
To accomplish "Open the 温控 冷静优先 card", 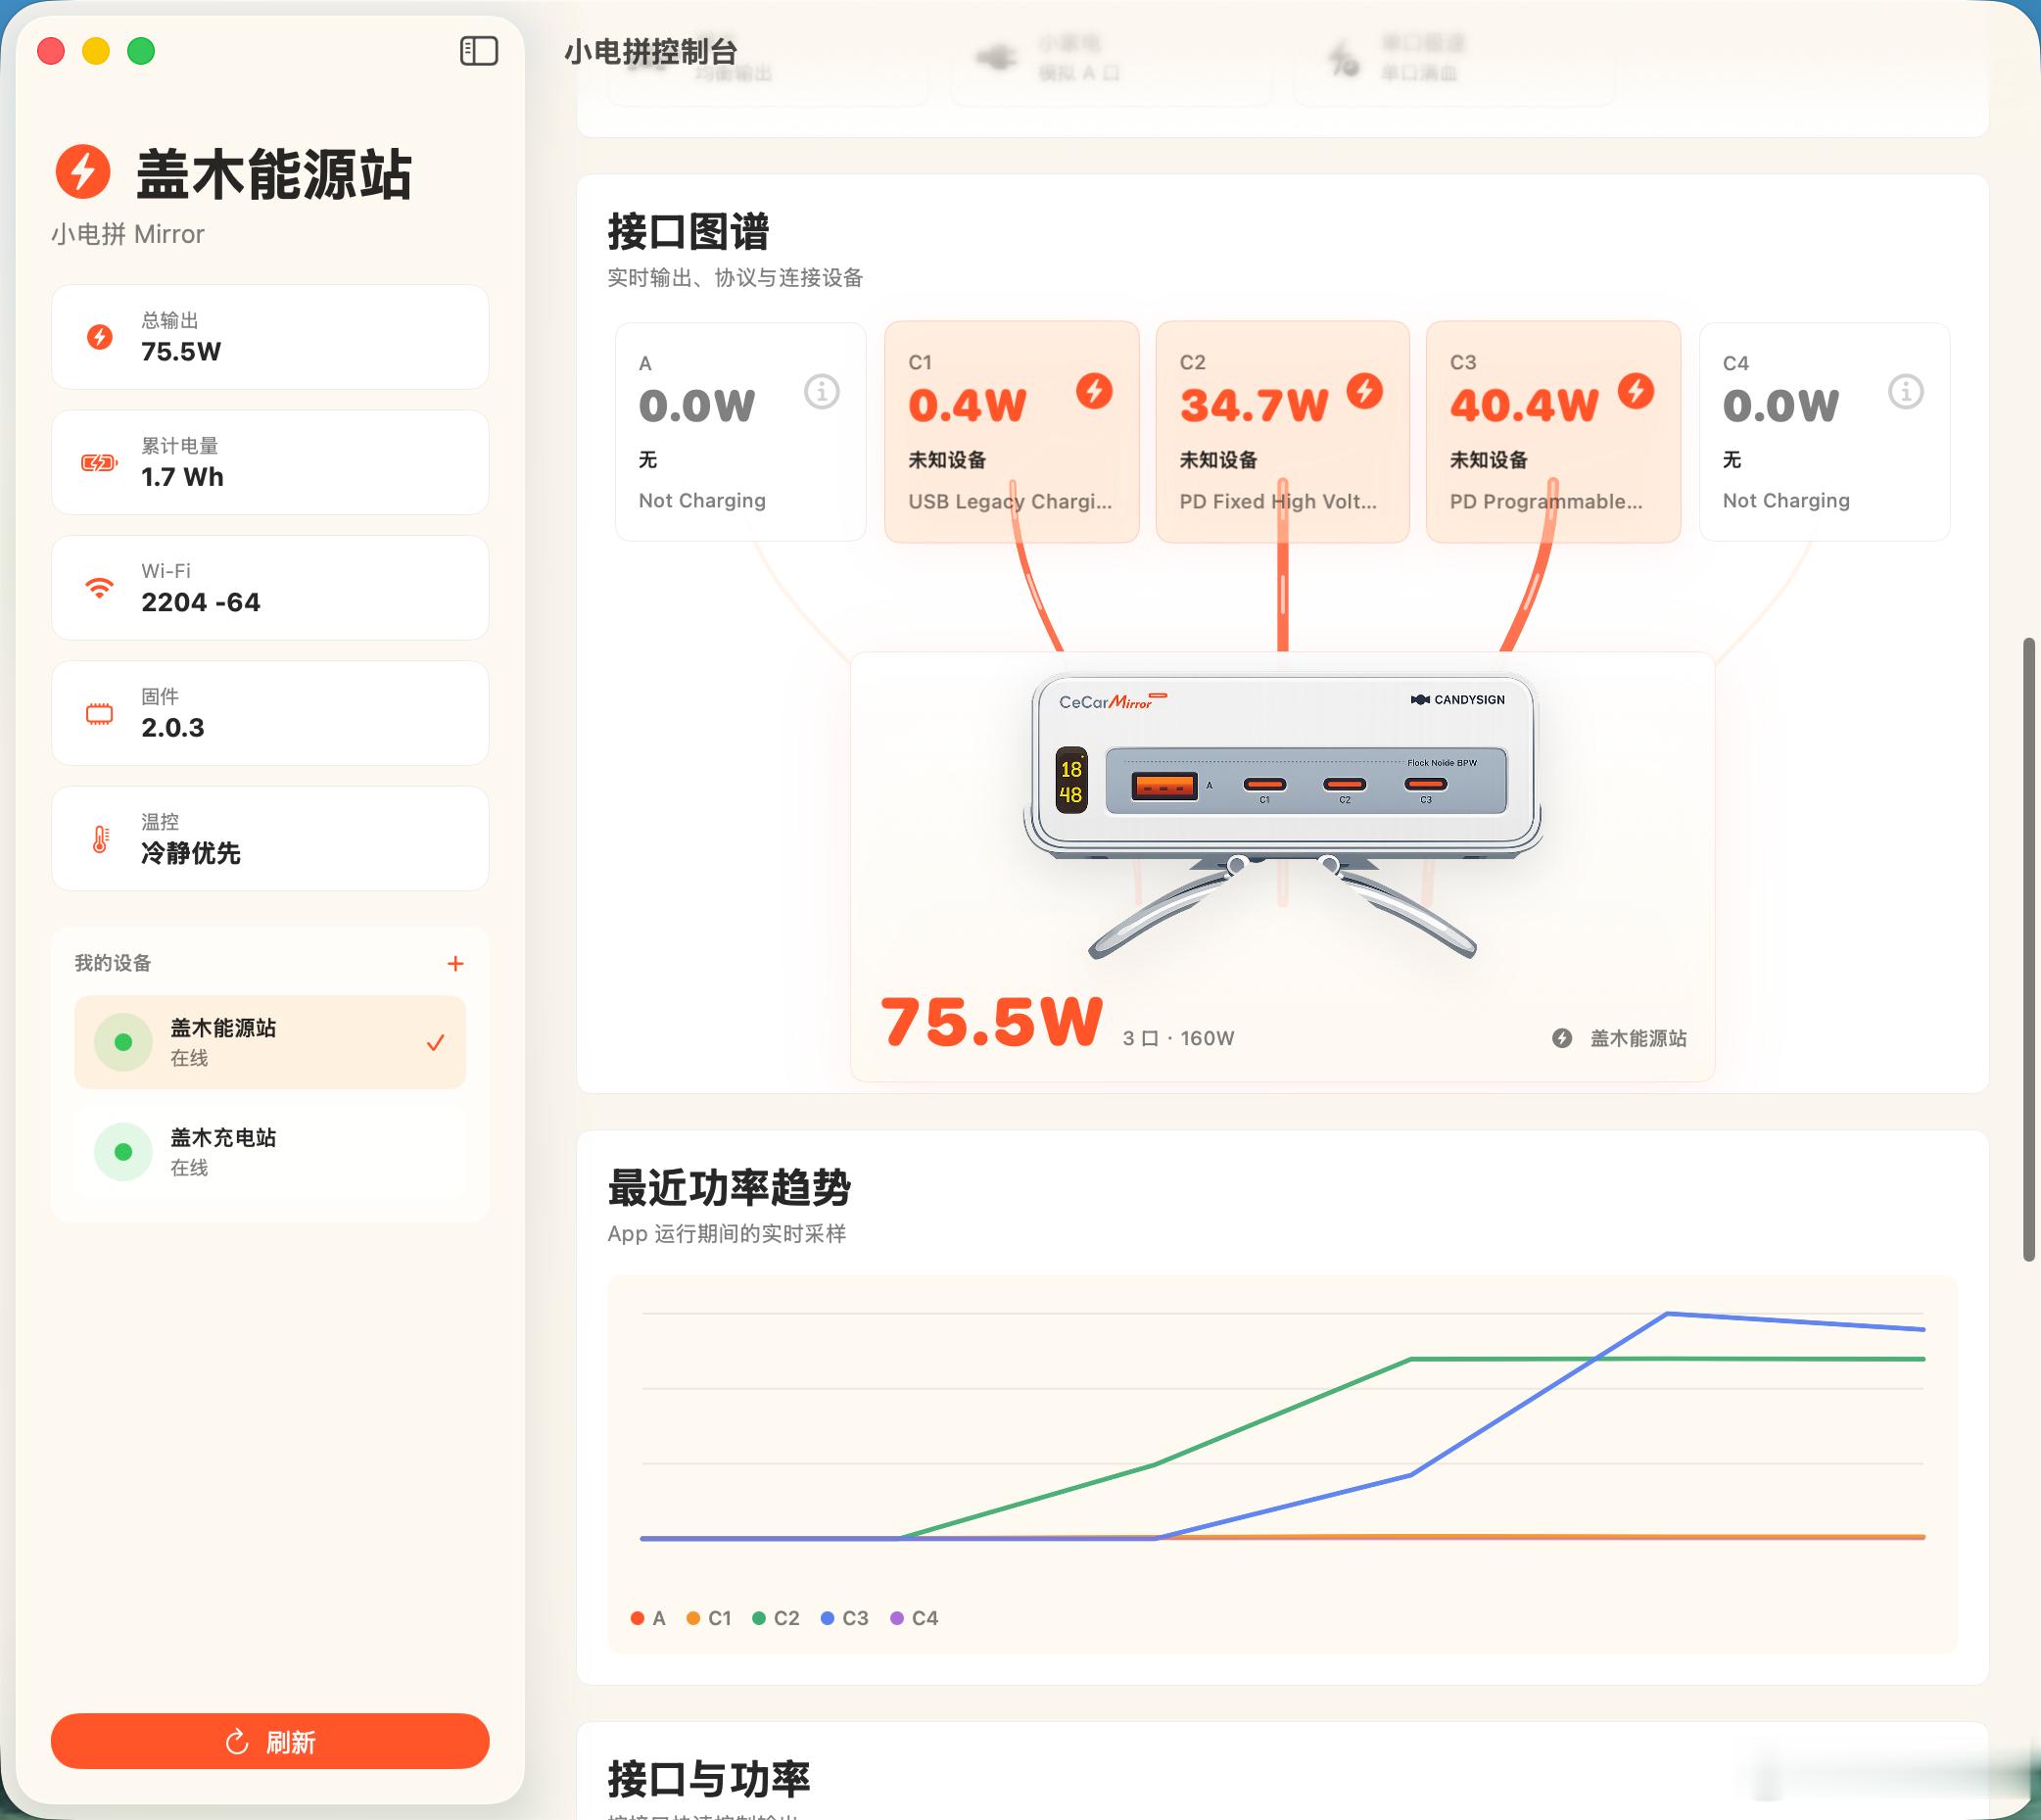I will click(270, 839).
